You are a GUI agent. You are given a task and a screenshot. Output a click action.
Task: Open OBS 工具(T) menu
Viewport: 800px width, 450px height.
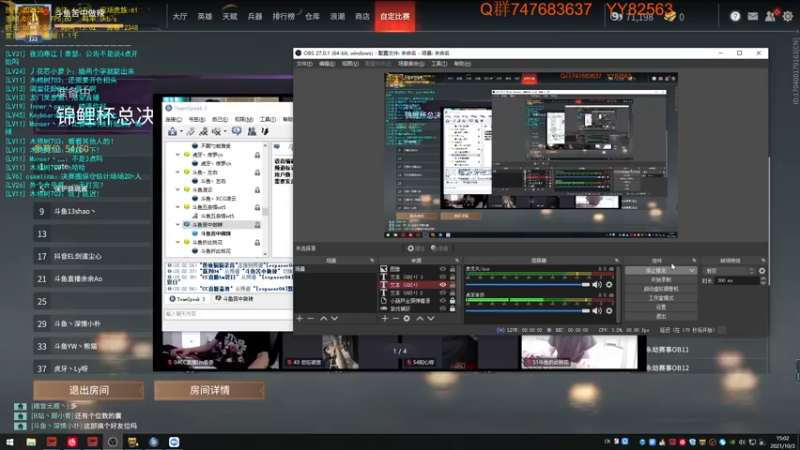439,64
